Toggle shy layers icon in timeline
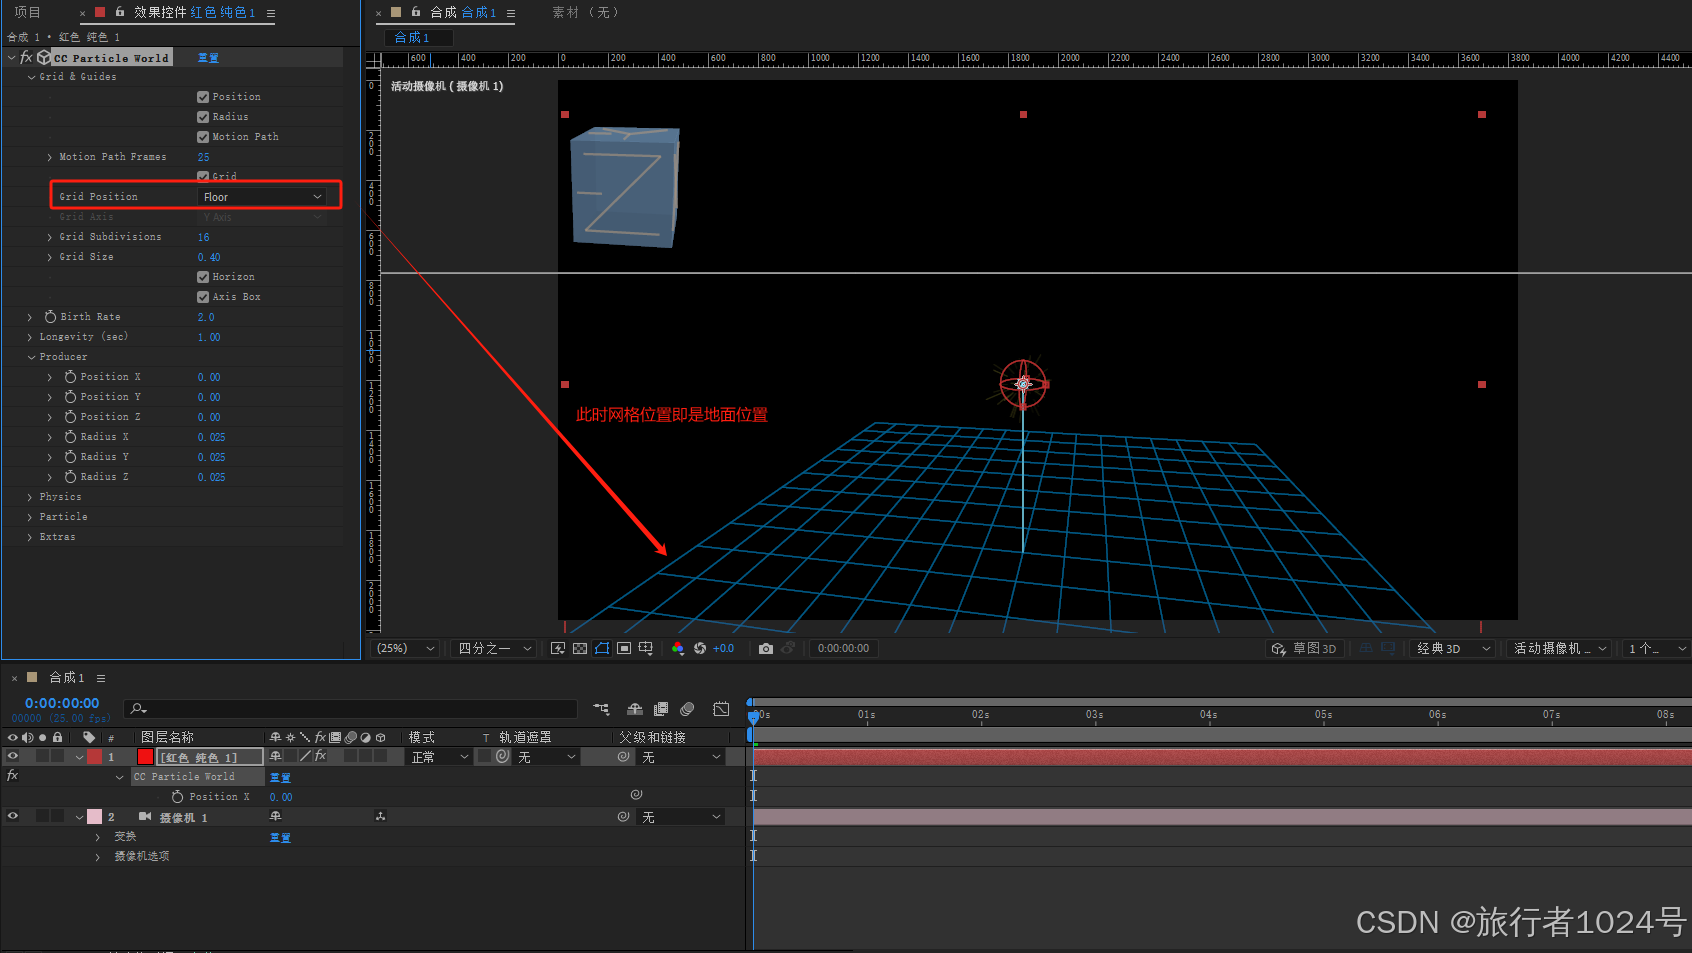This screenshot has width=1692, height=953. pyautogui.click(x=634, y=709)
